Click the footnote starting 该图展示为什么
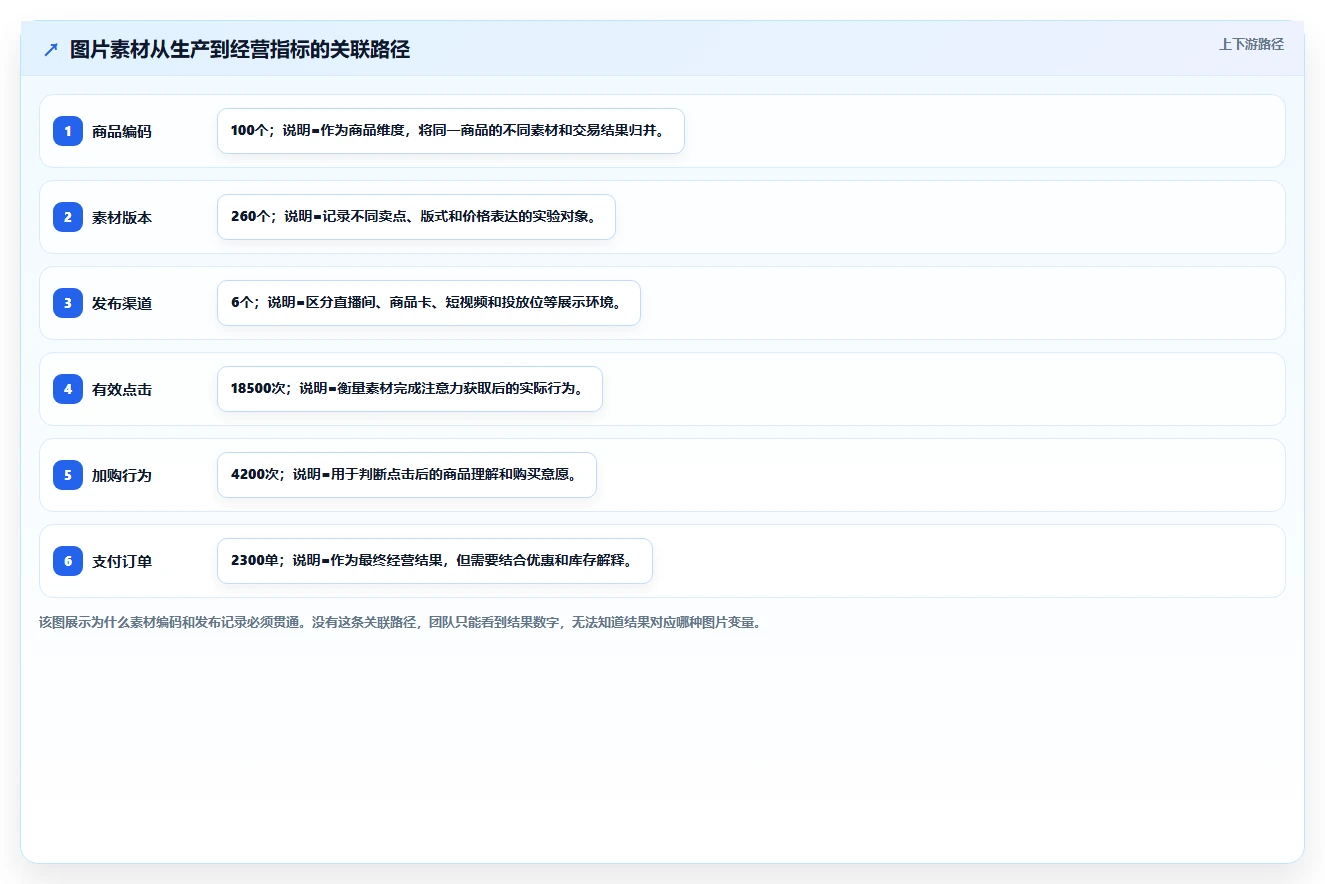The image size is (1325, 884). point(400,622)
